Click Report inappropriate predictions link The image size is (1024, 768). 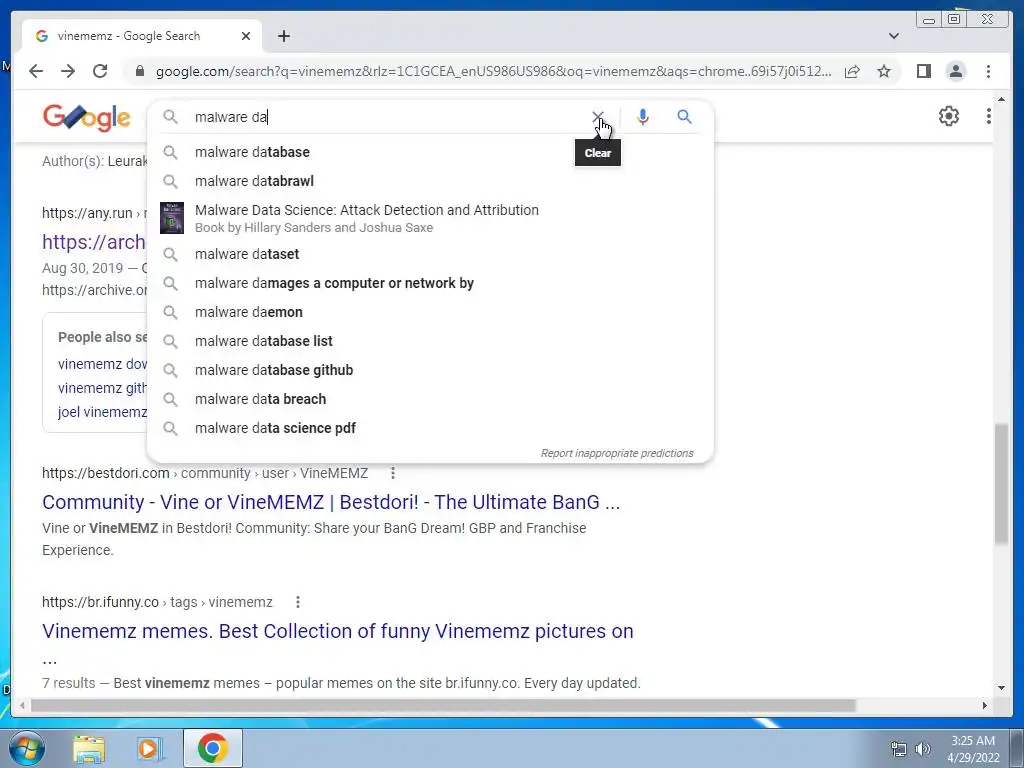[x=616, y=453]
